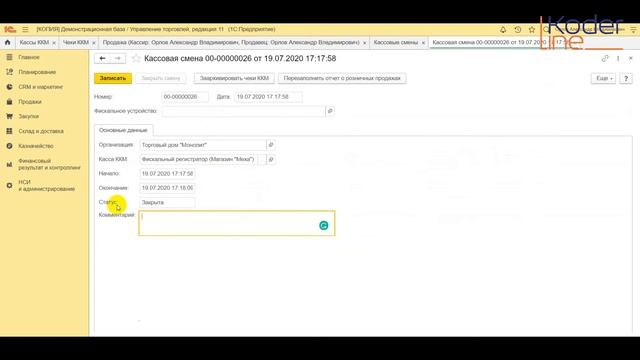
Task: Switch to the Кассовые смены tab
Action: point(396,42)
